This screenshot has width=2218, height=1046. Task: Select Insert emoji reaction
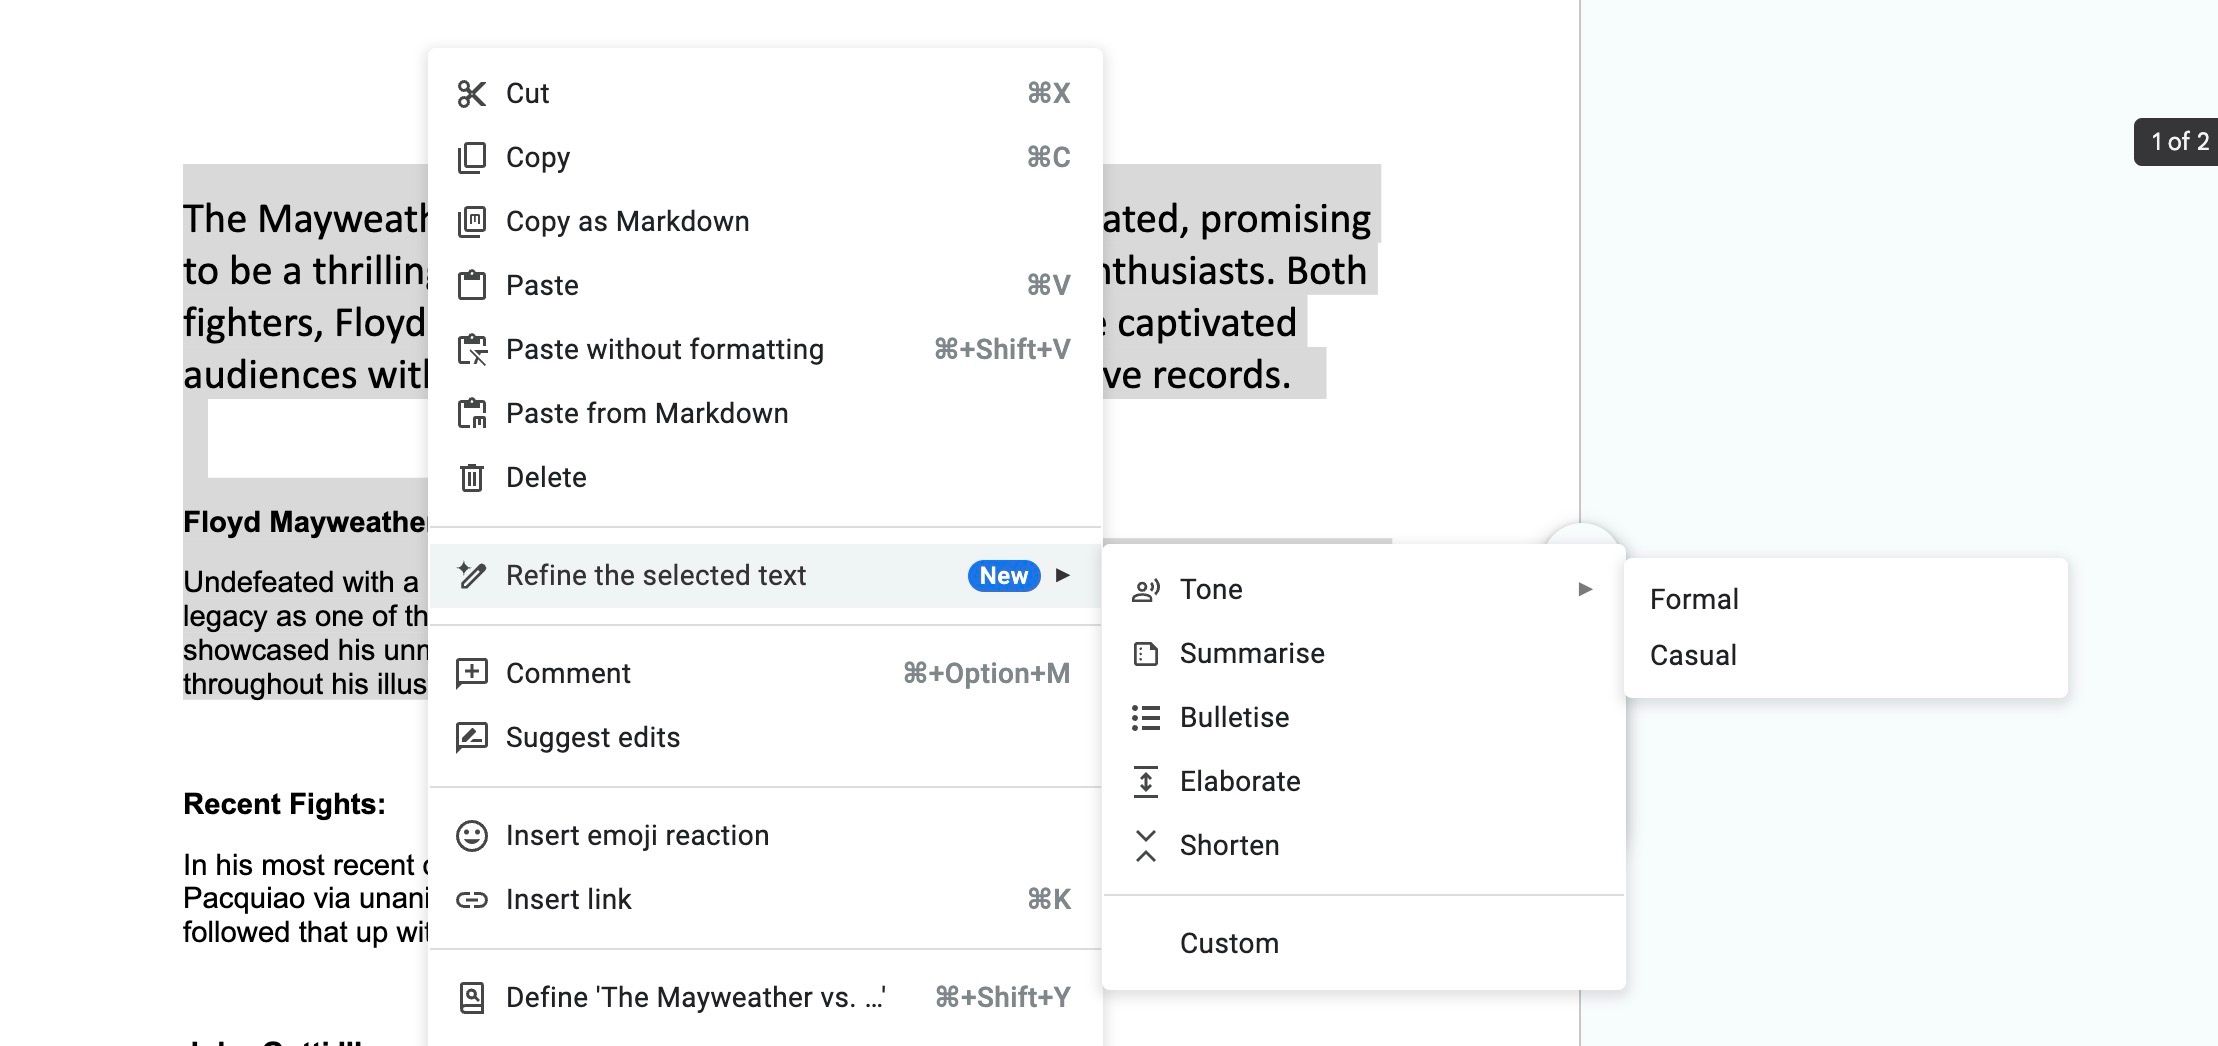tap(765, 835)
